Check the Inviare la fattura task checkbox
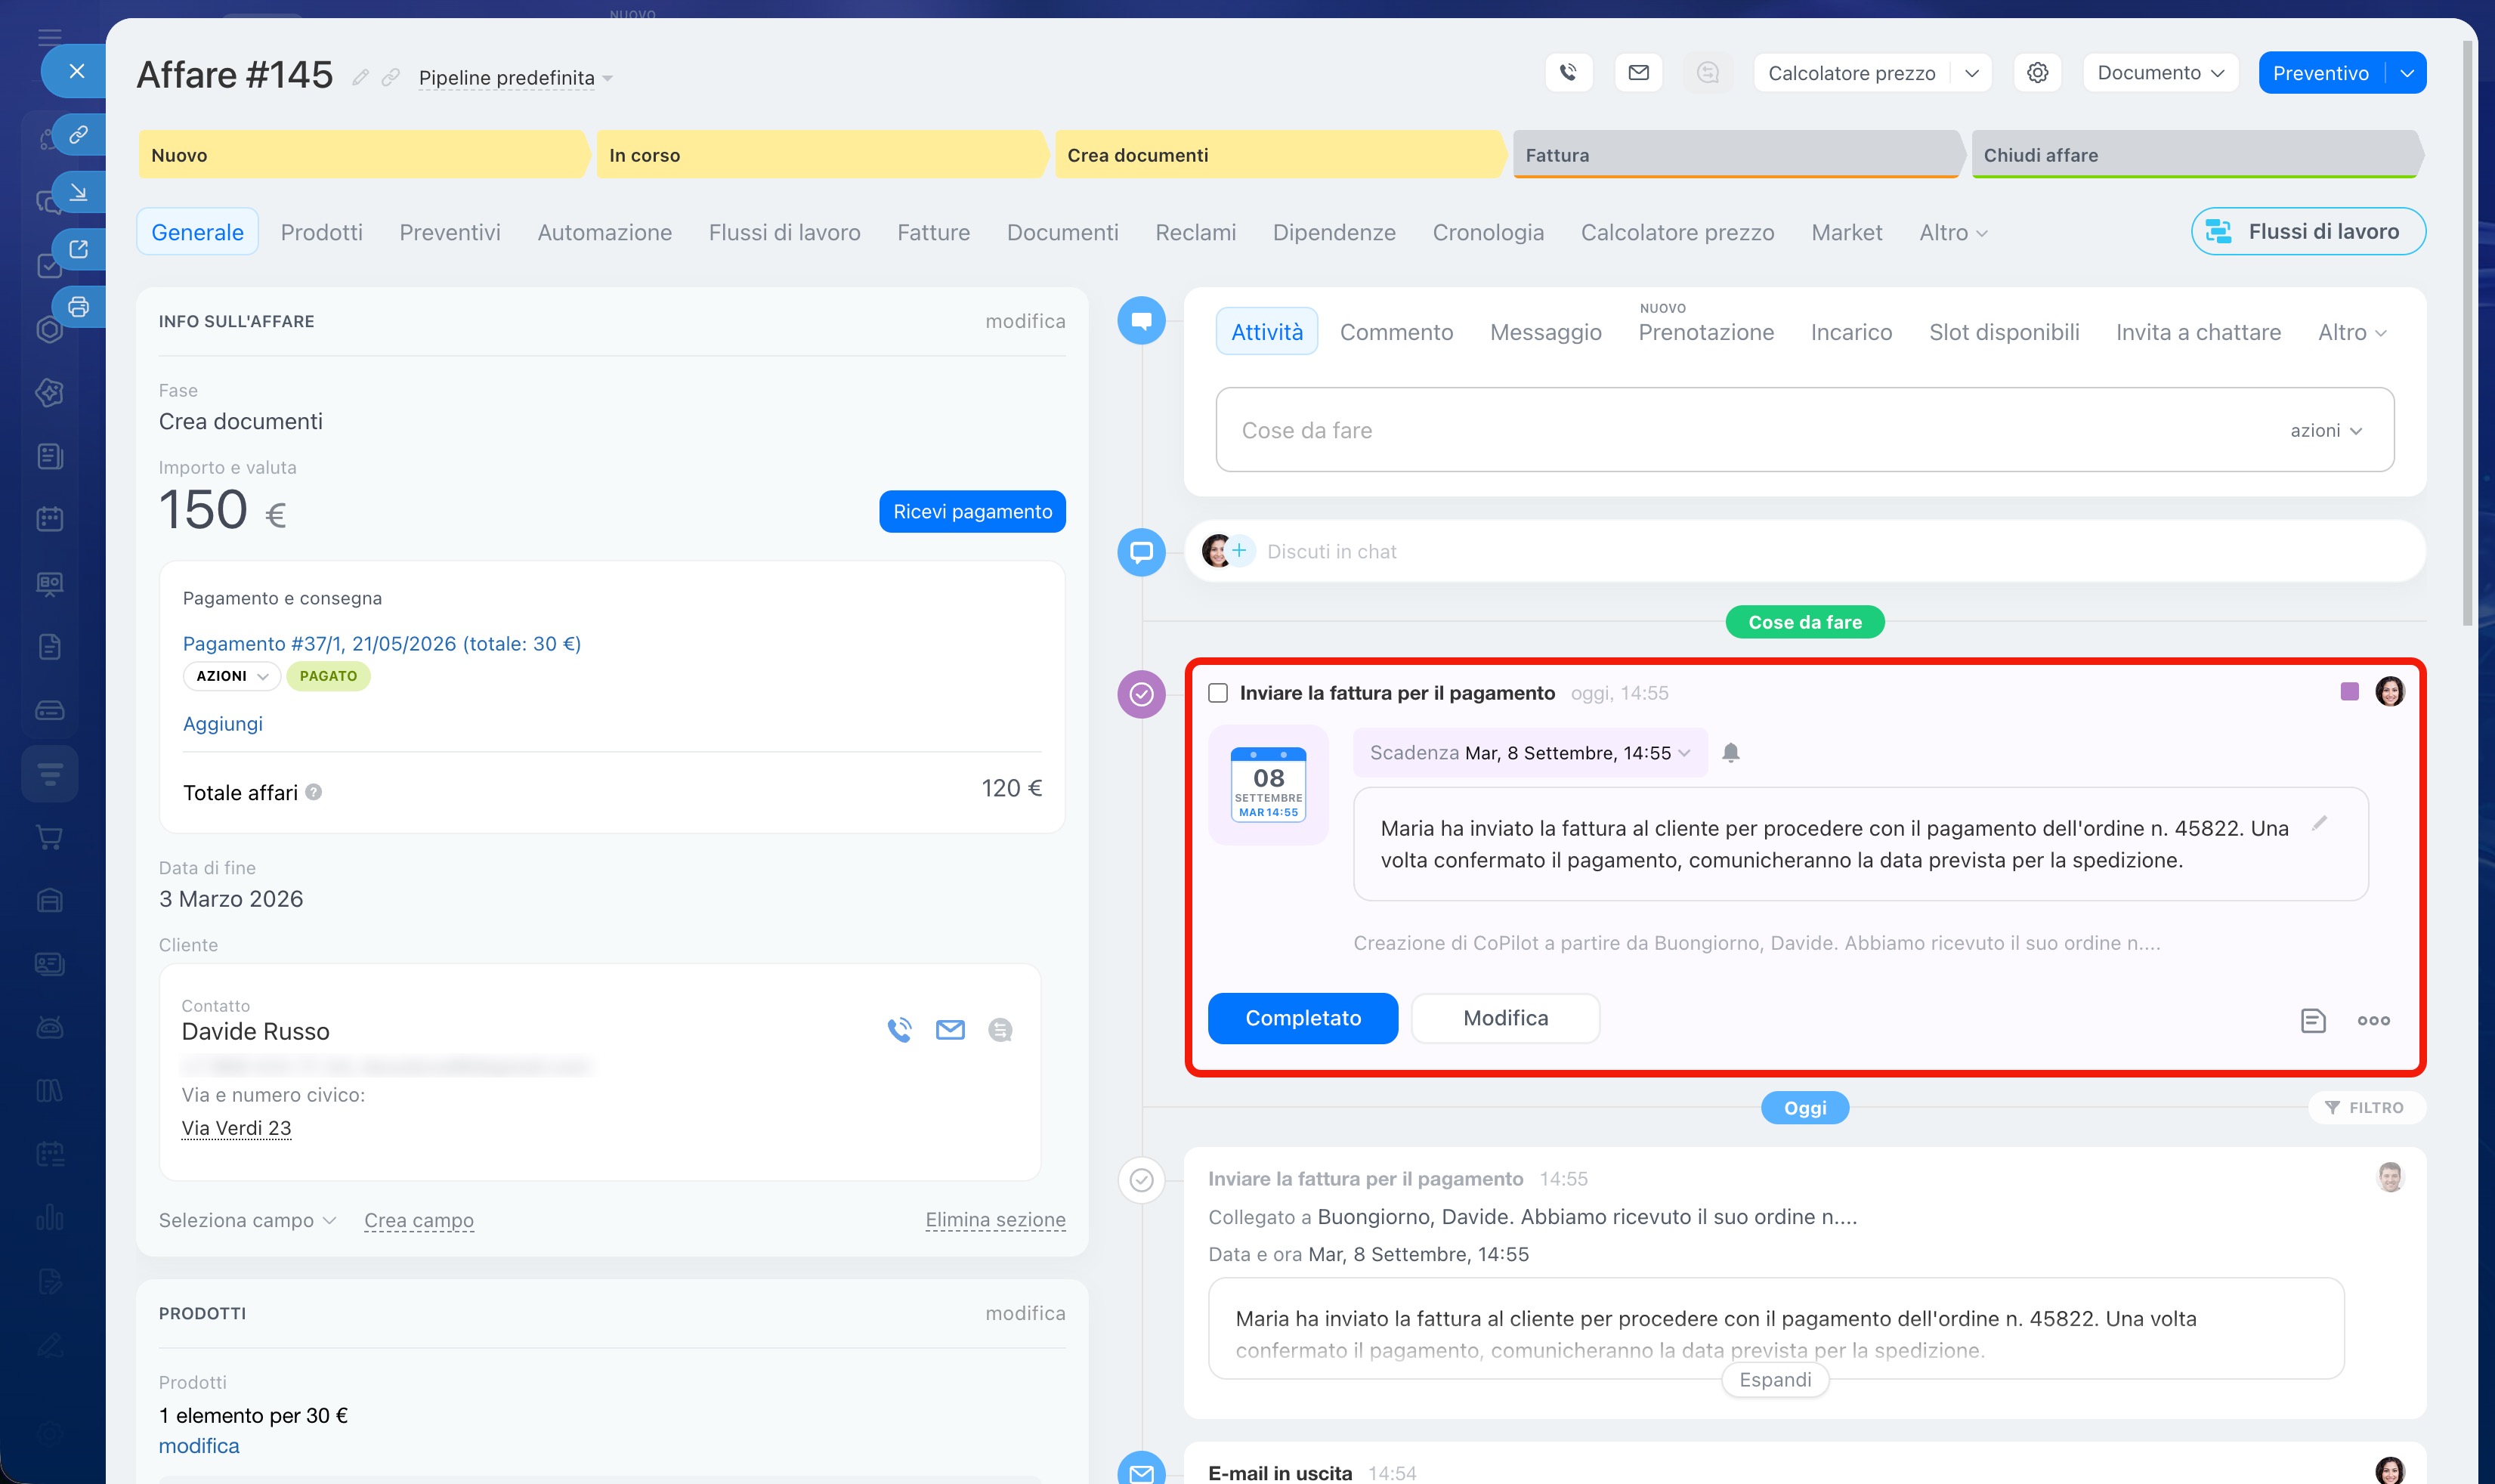 click(1218, 693)
